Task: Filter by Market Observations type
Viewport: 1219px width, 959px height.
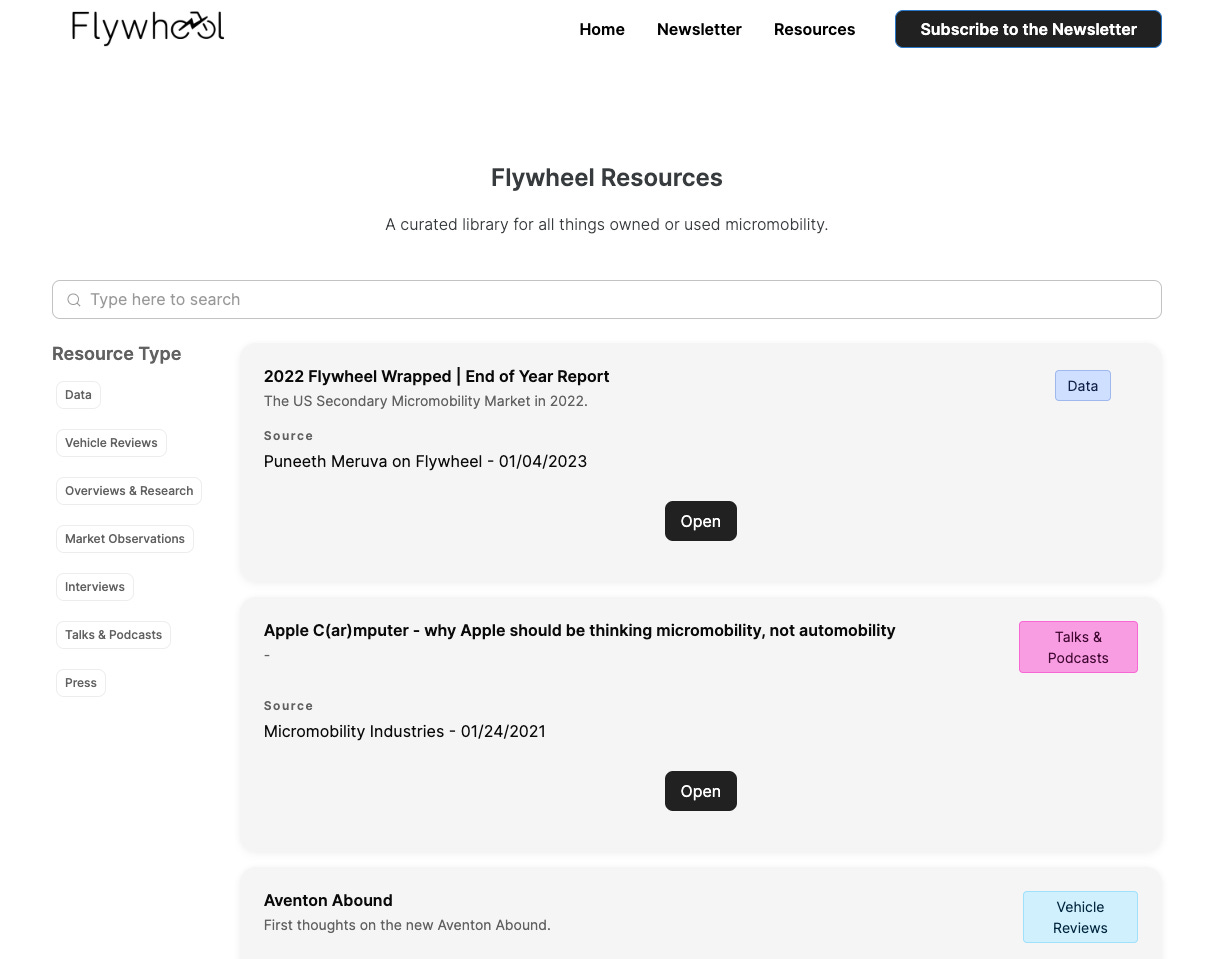Action: (125, 539)
